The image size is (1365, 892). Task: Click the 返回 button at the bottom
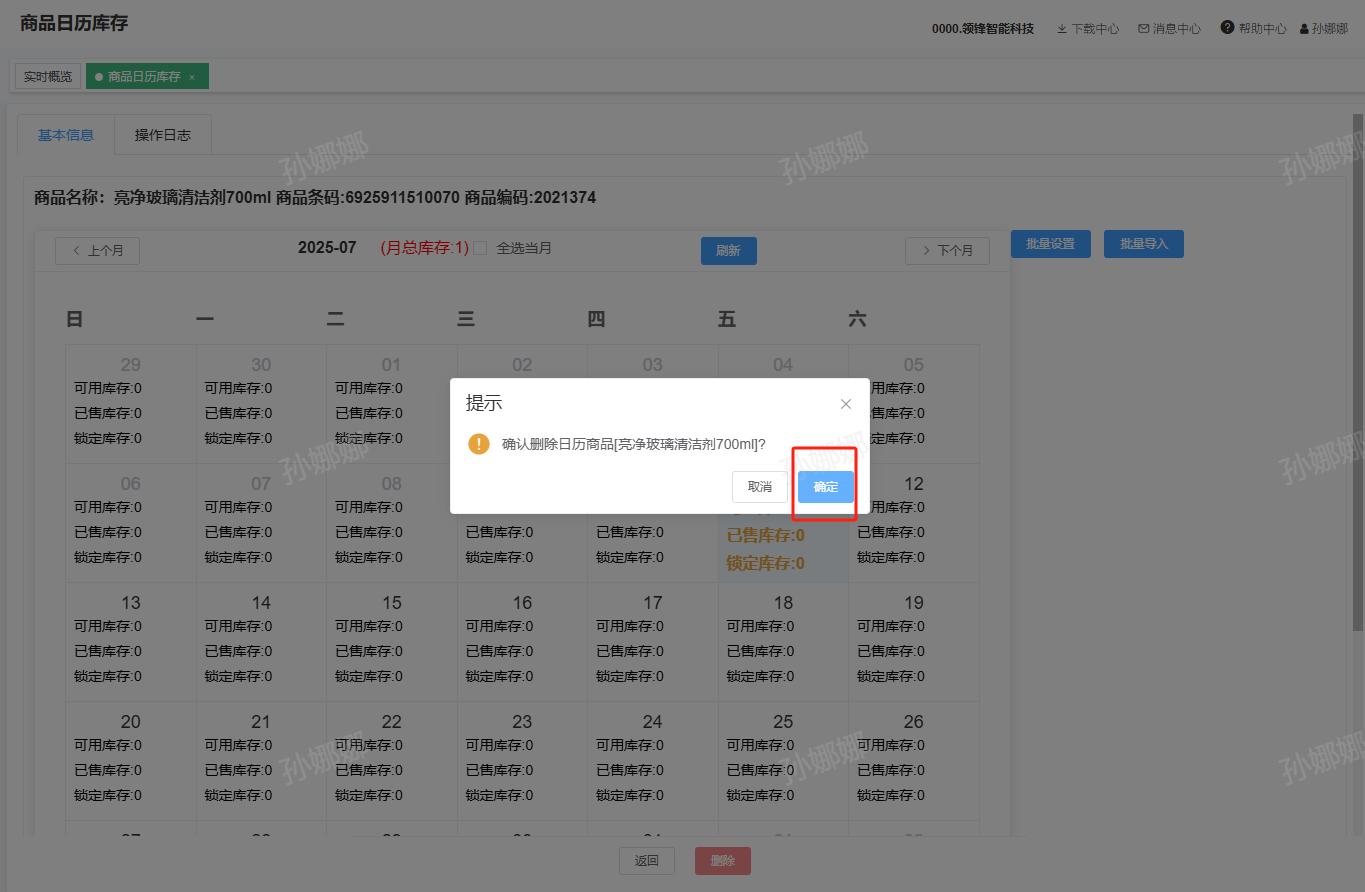(647, 861)
